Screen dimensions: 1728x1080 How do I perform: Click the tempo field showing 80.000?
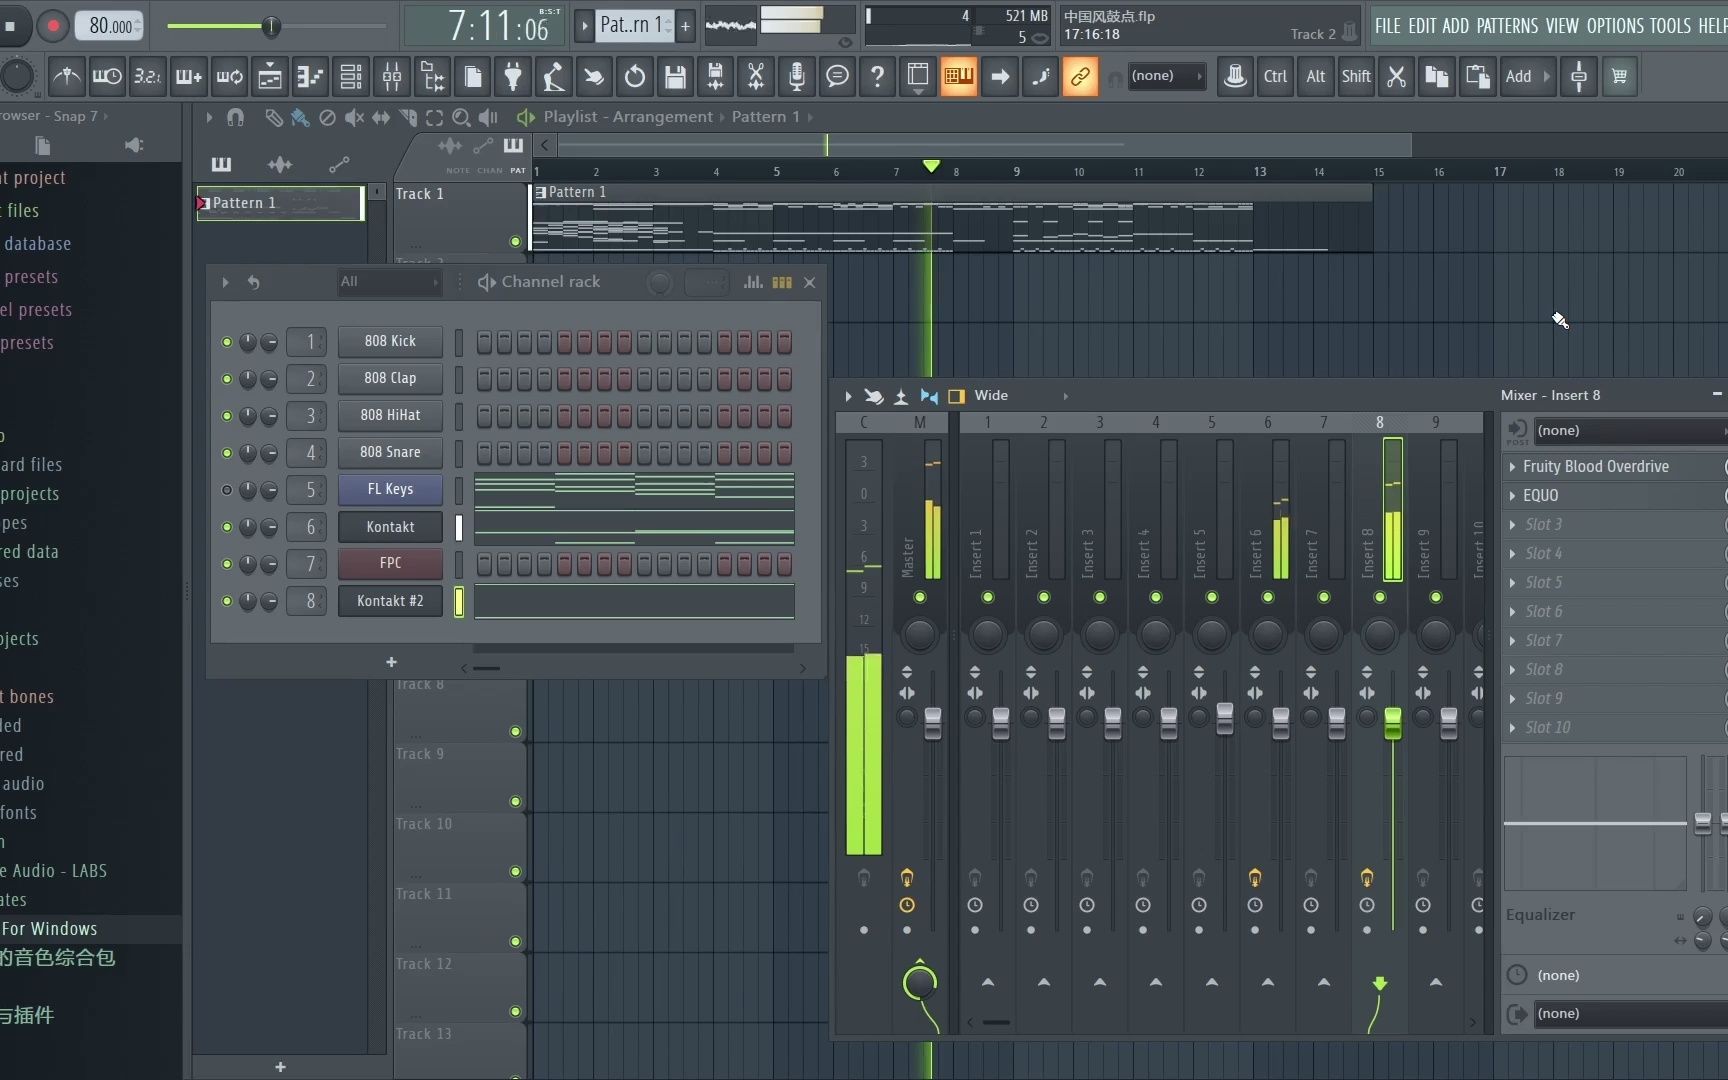pos(110,26)
